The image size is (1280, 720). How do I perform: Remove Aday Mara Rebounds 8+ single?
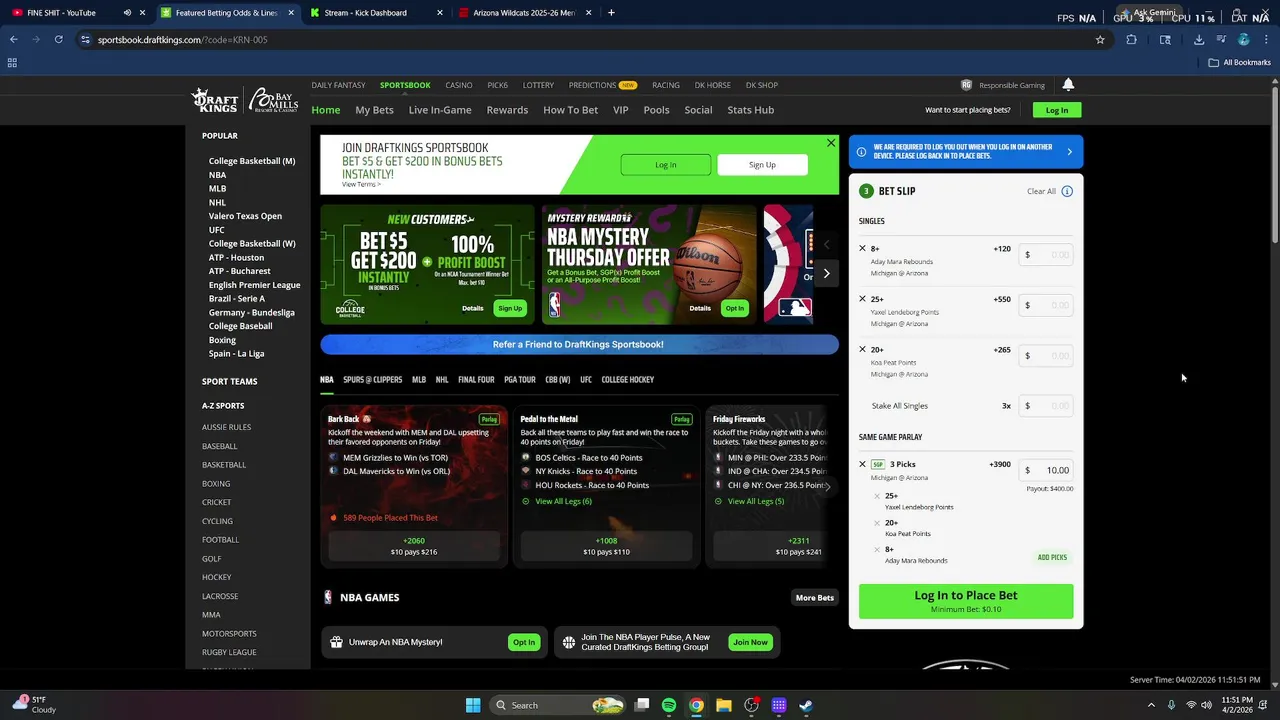point(862,248)
